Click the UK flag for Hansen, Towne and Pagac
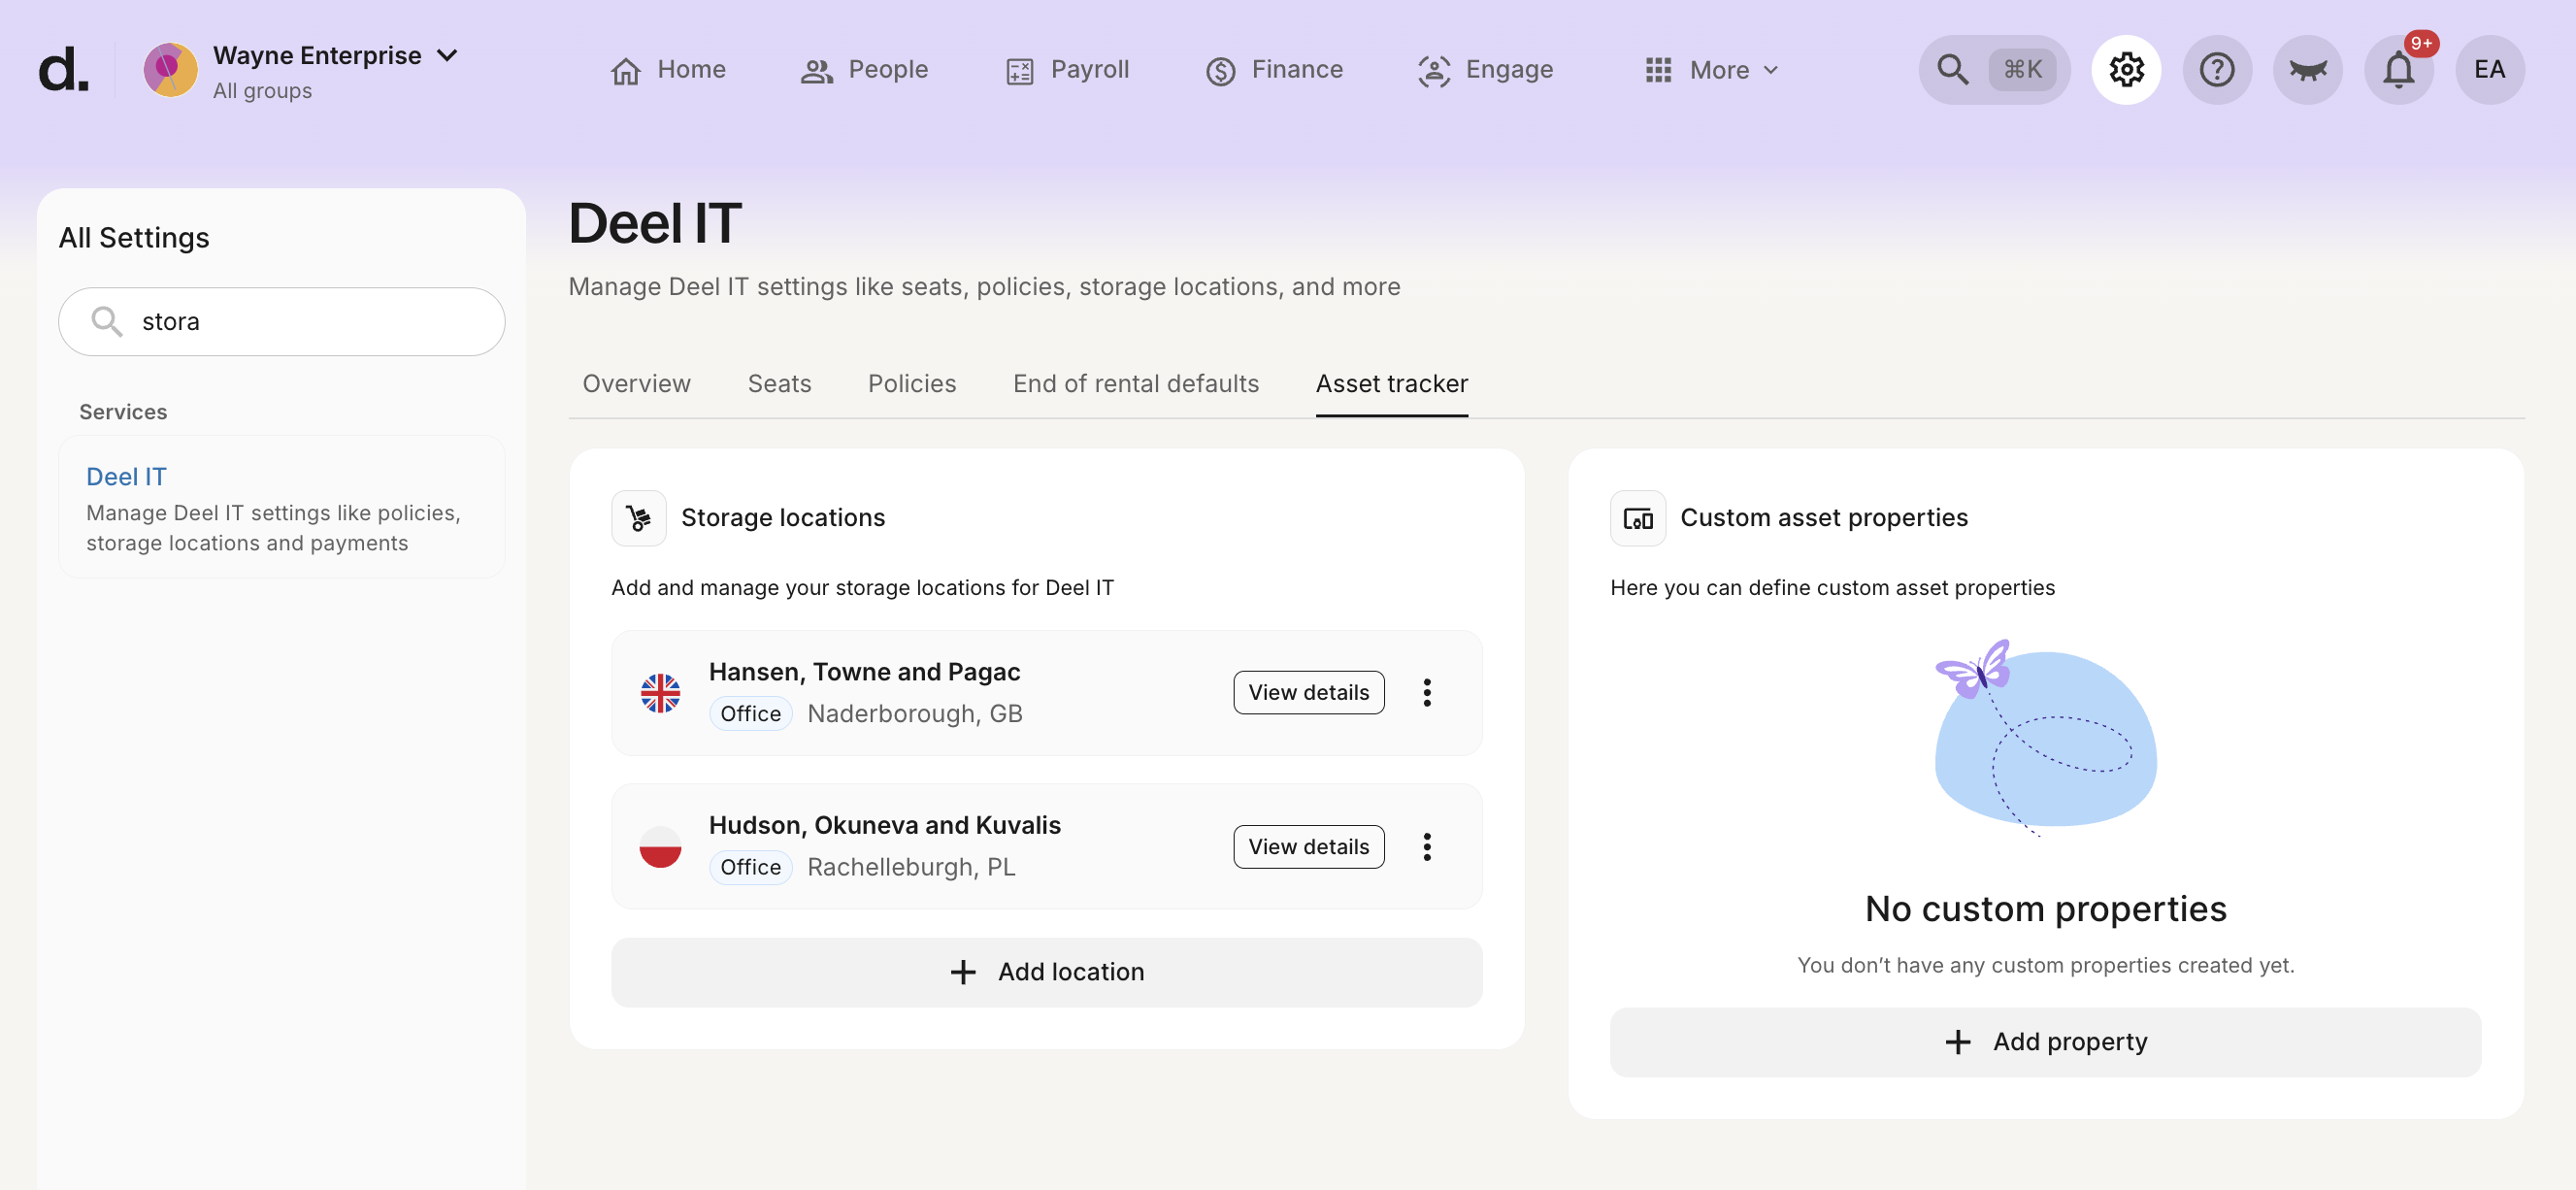Viewport: 2576px width, 1190px height. coord(660,693)
